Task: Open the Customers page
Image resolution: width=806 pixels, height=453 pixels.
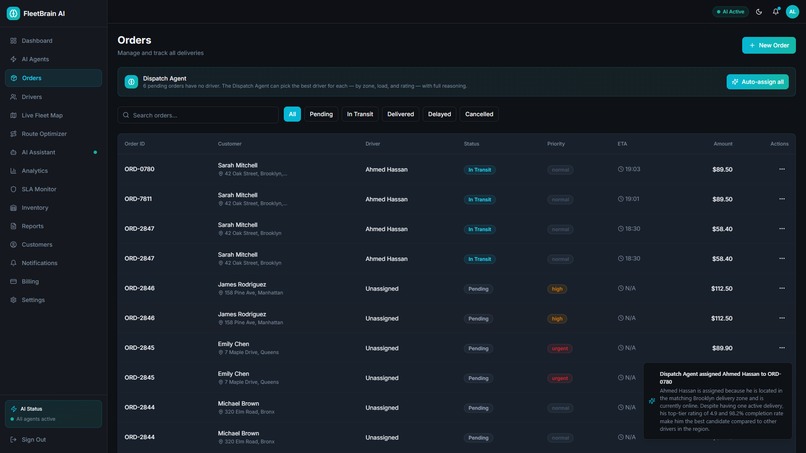Action: [x=53, y=245]
